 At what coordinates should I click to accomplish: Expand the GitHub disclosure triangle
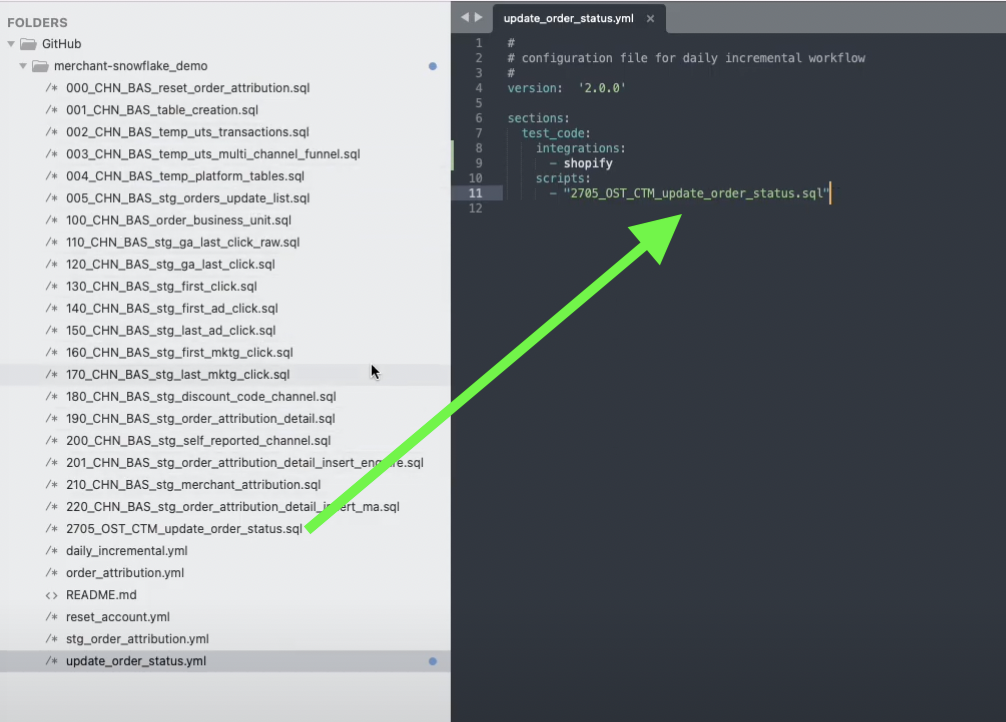(10, 43)
